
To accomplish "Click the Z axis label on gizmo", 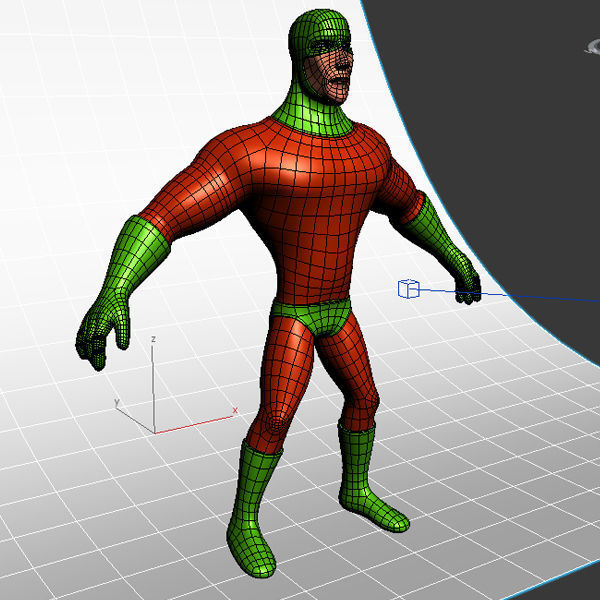I will 153,339.
